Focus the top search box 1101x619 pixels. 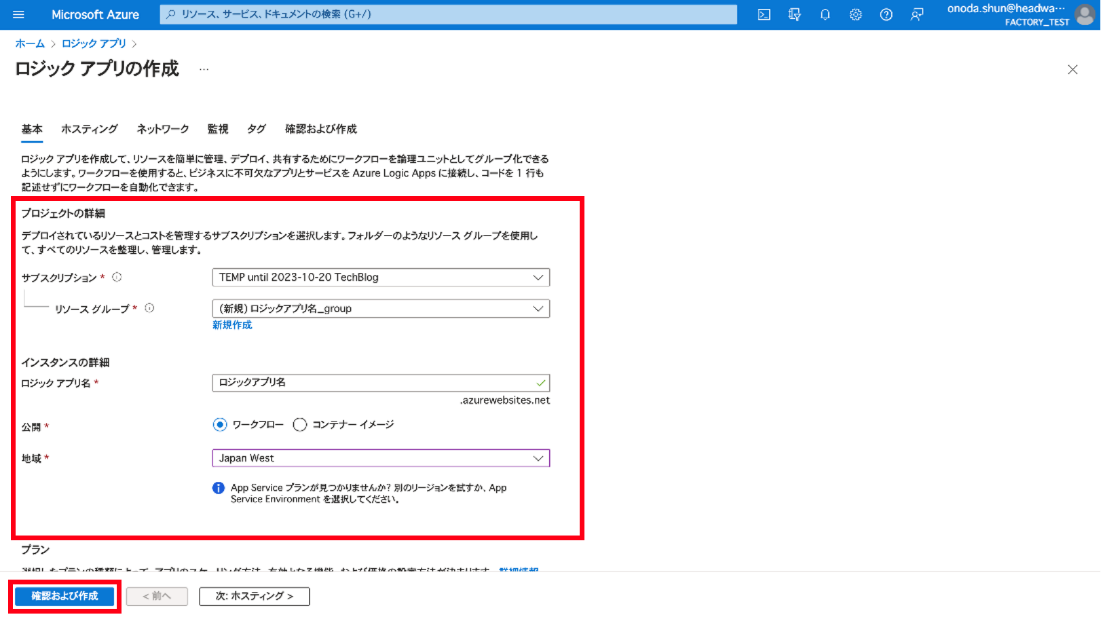449,14
